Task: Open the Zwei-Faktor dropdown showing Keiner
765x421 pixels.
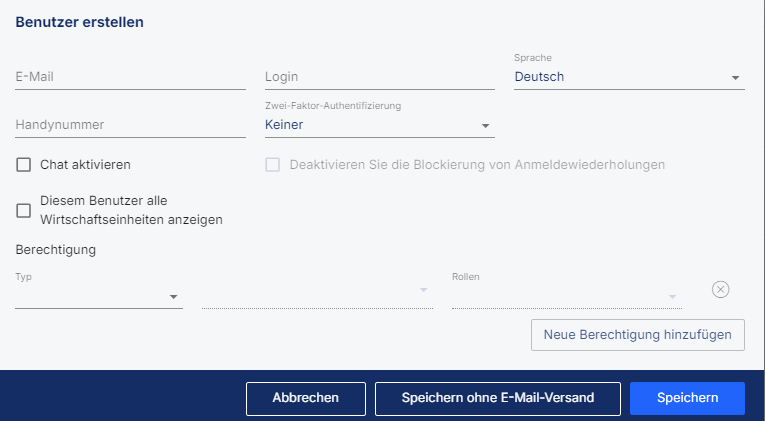Action: [380, 125]
